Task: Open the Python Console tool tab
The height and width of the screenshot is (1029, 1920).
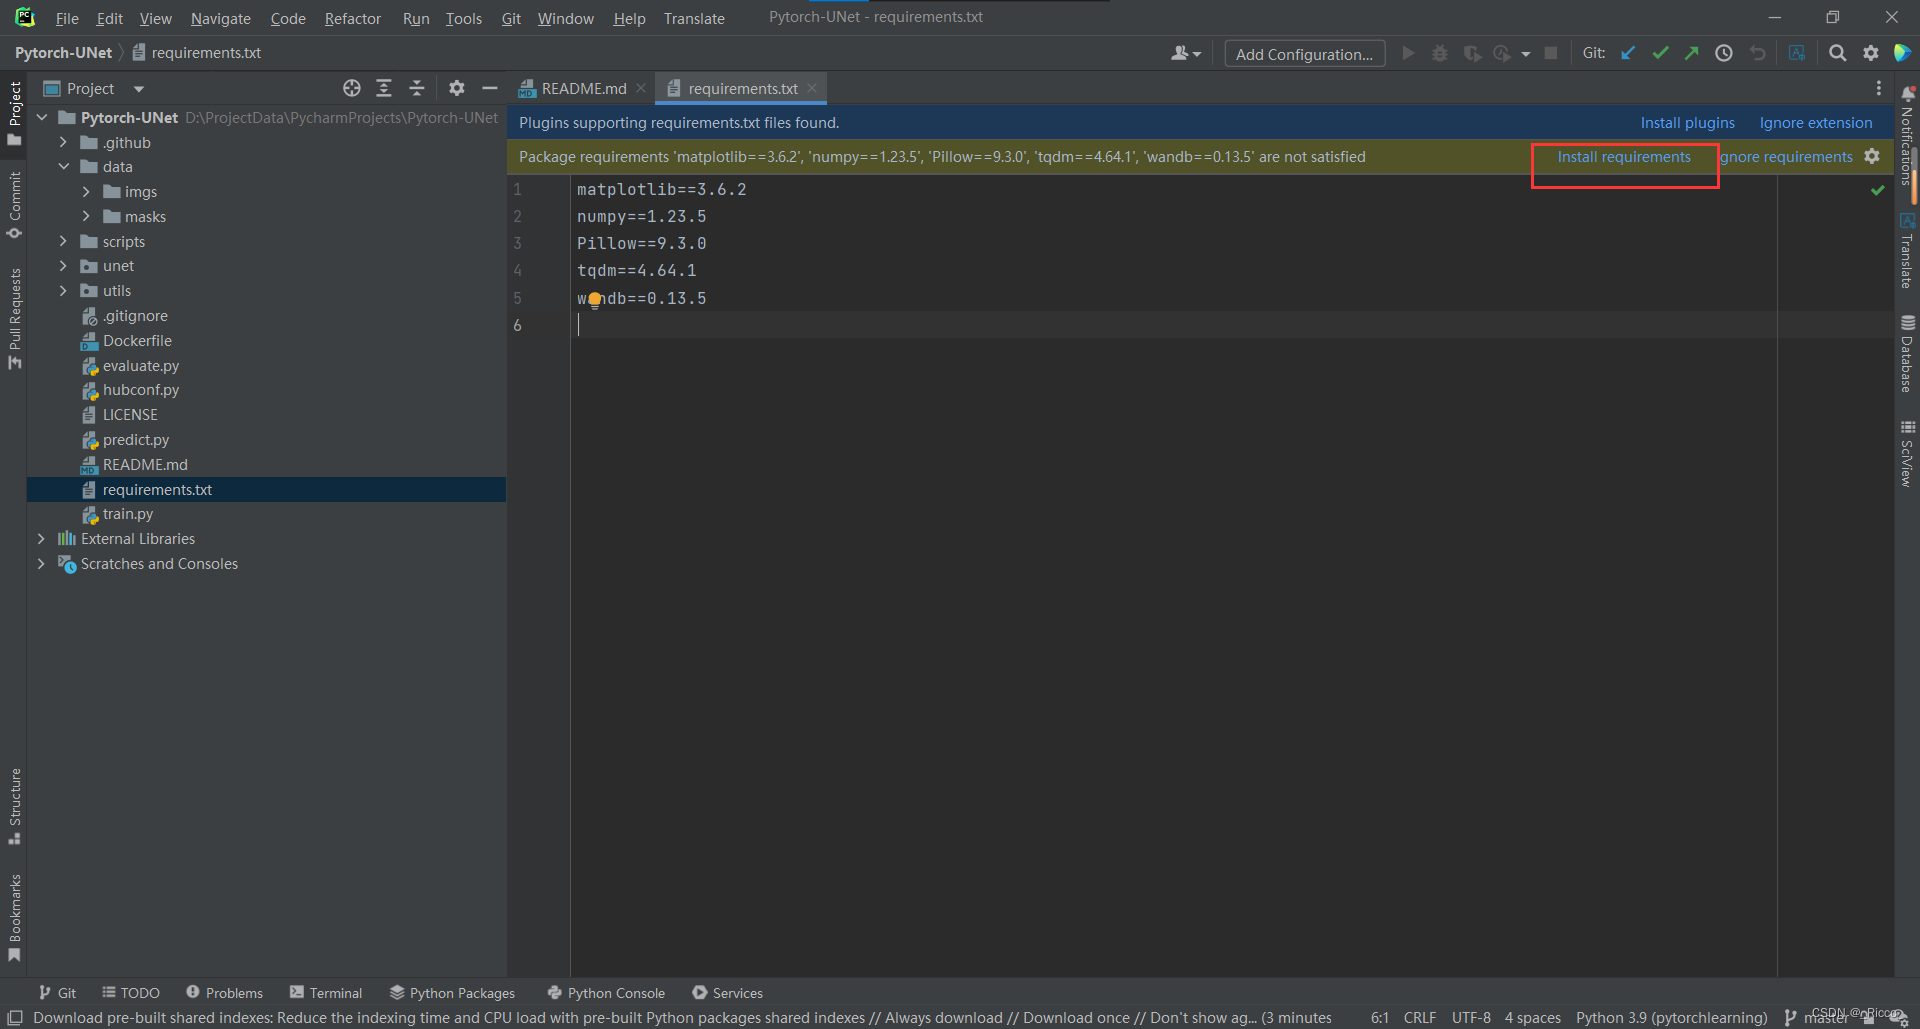Action: tap(606, 993)
